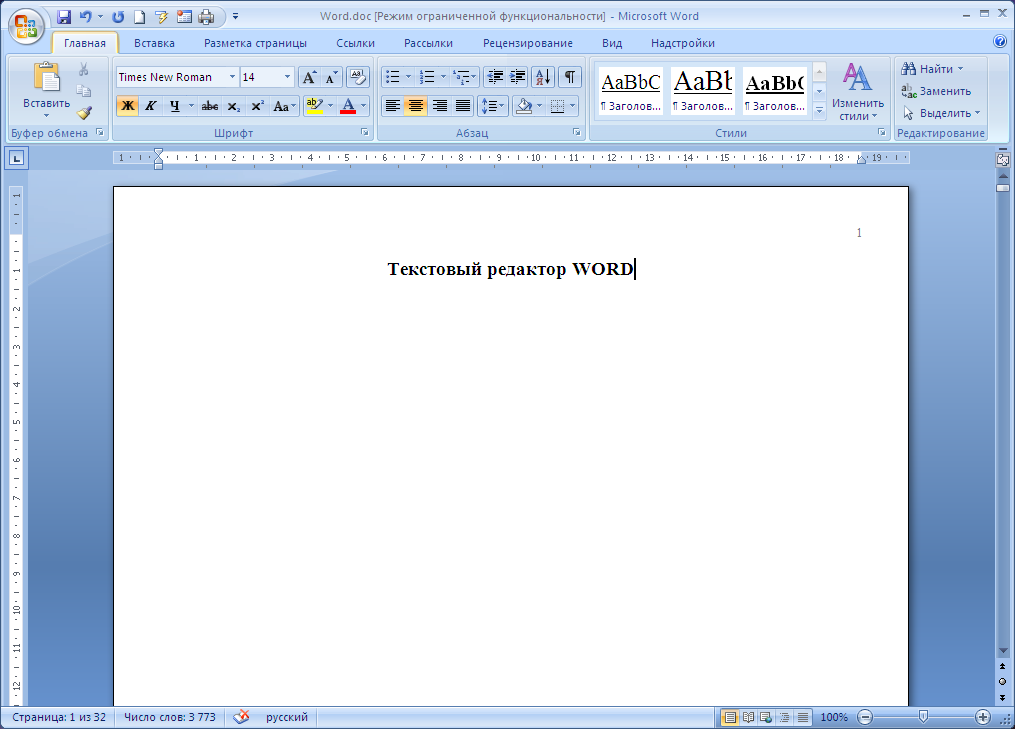The width and height of the screenshot is (1015, 729).
Task: Click Изменить стили button
Action: tap(858, 92)
